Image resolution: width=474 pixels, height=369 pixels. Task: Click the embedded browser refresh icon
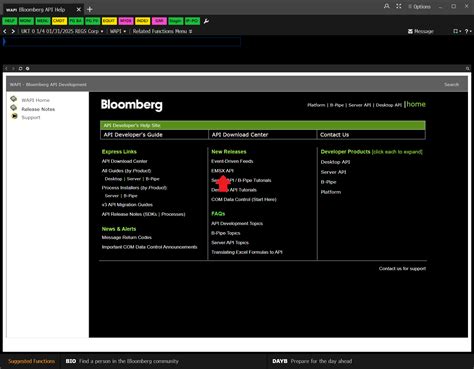[20, 68]
